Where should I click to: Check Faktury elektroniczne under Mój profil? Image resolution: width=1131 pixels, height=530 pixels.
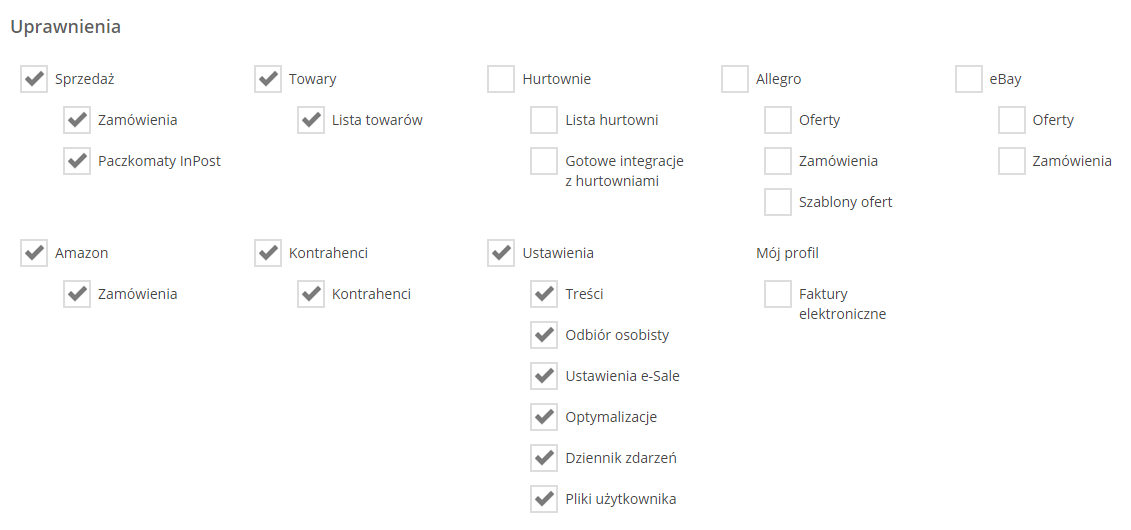778,294
